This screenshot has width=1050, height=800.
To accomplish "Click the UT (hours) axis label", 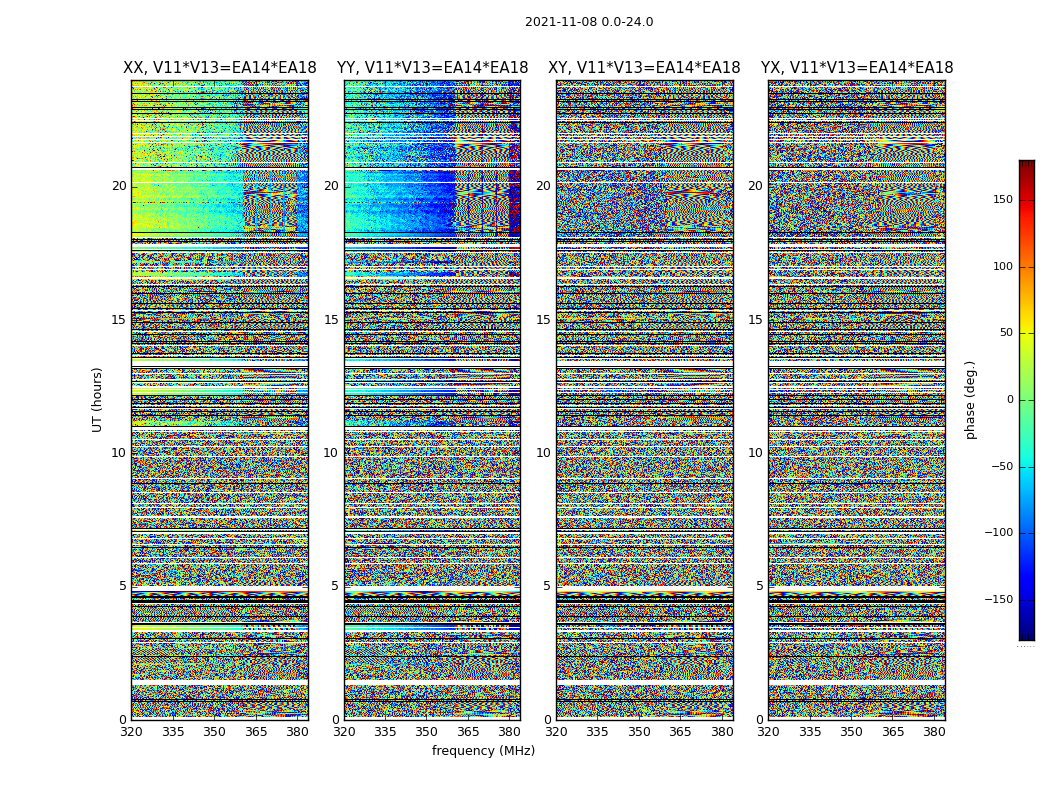I will [x=97, y=400].
